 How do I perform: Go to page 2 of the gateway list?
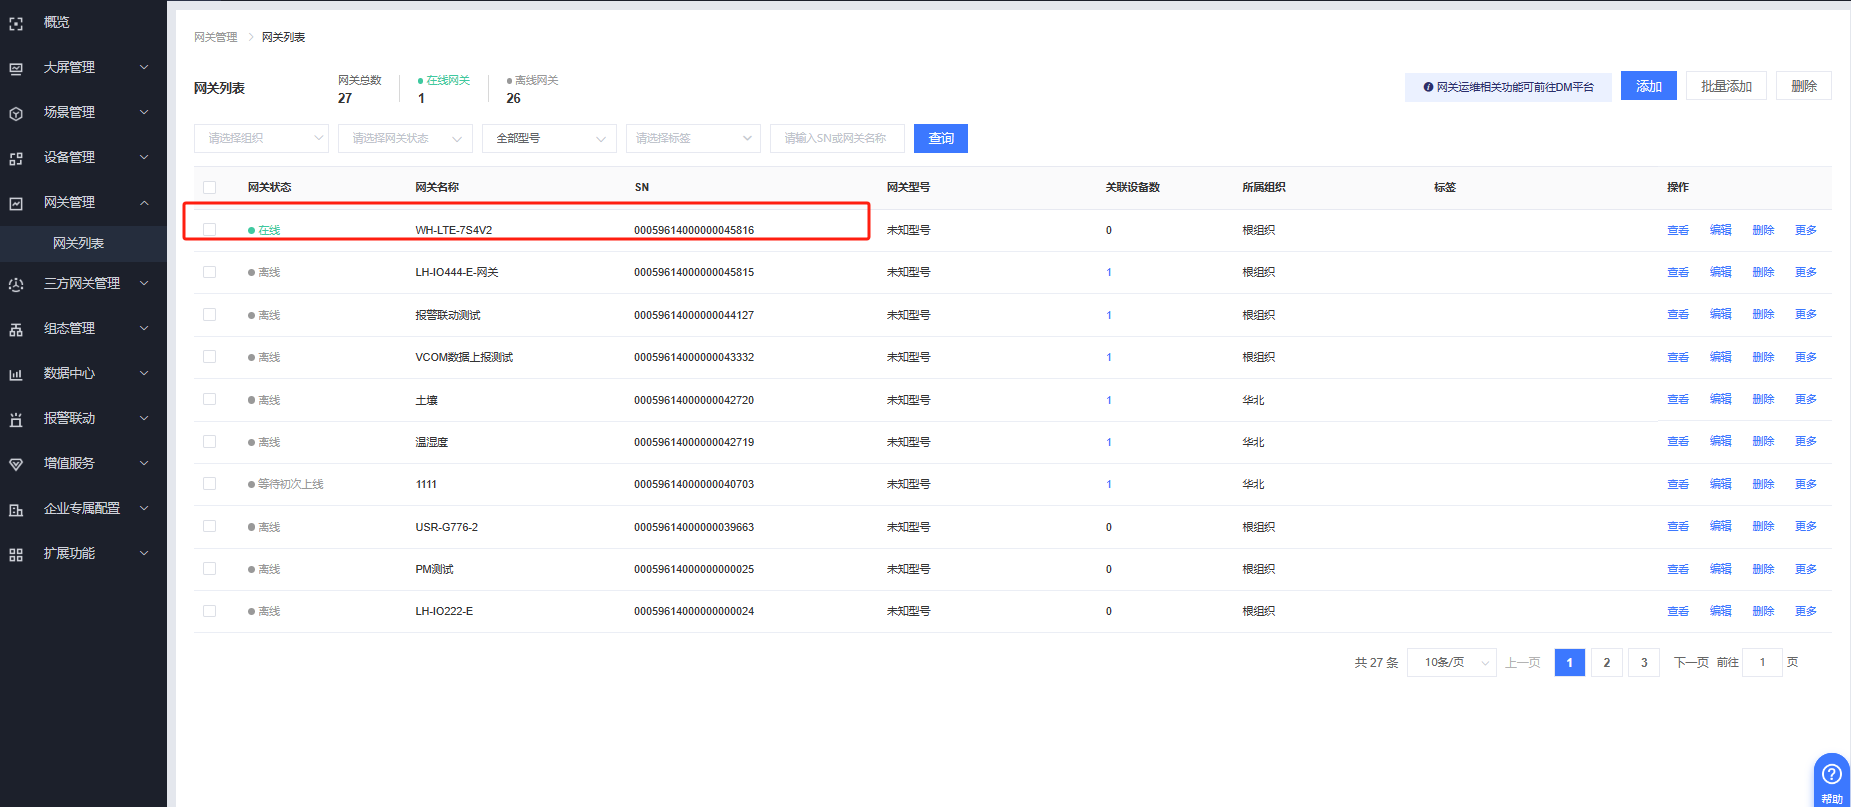(1606, 662)
